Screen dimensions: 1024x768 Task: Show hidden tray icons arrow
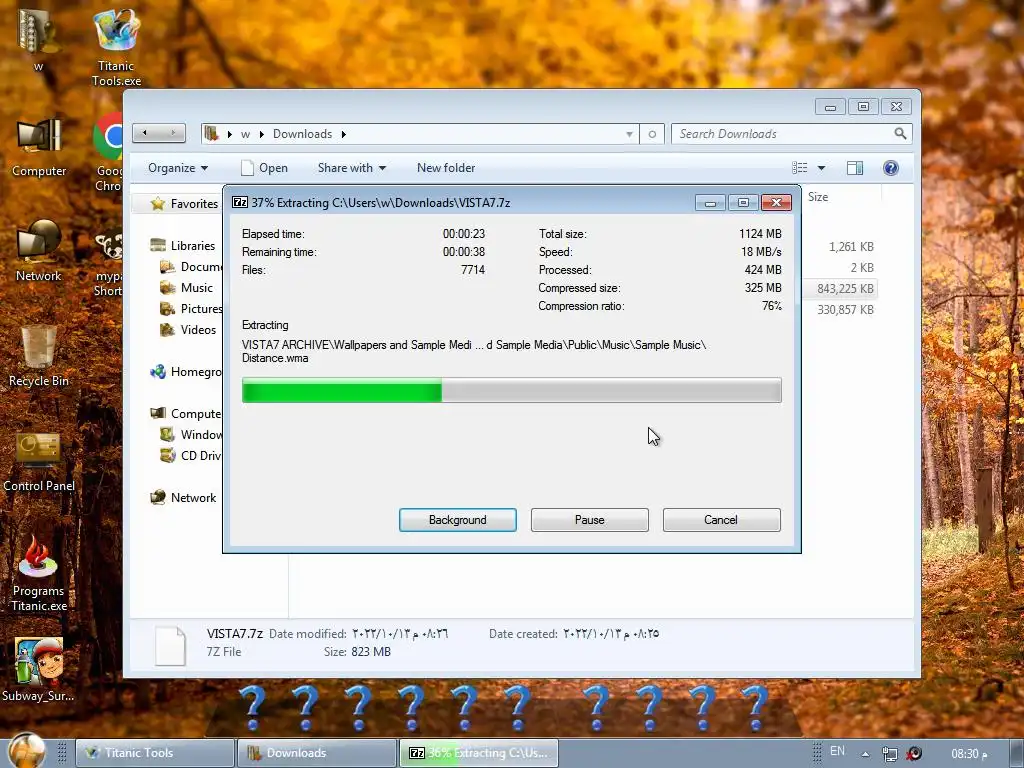(x=865, y=754)
